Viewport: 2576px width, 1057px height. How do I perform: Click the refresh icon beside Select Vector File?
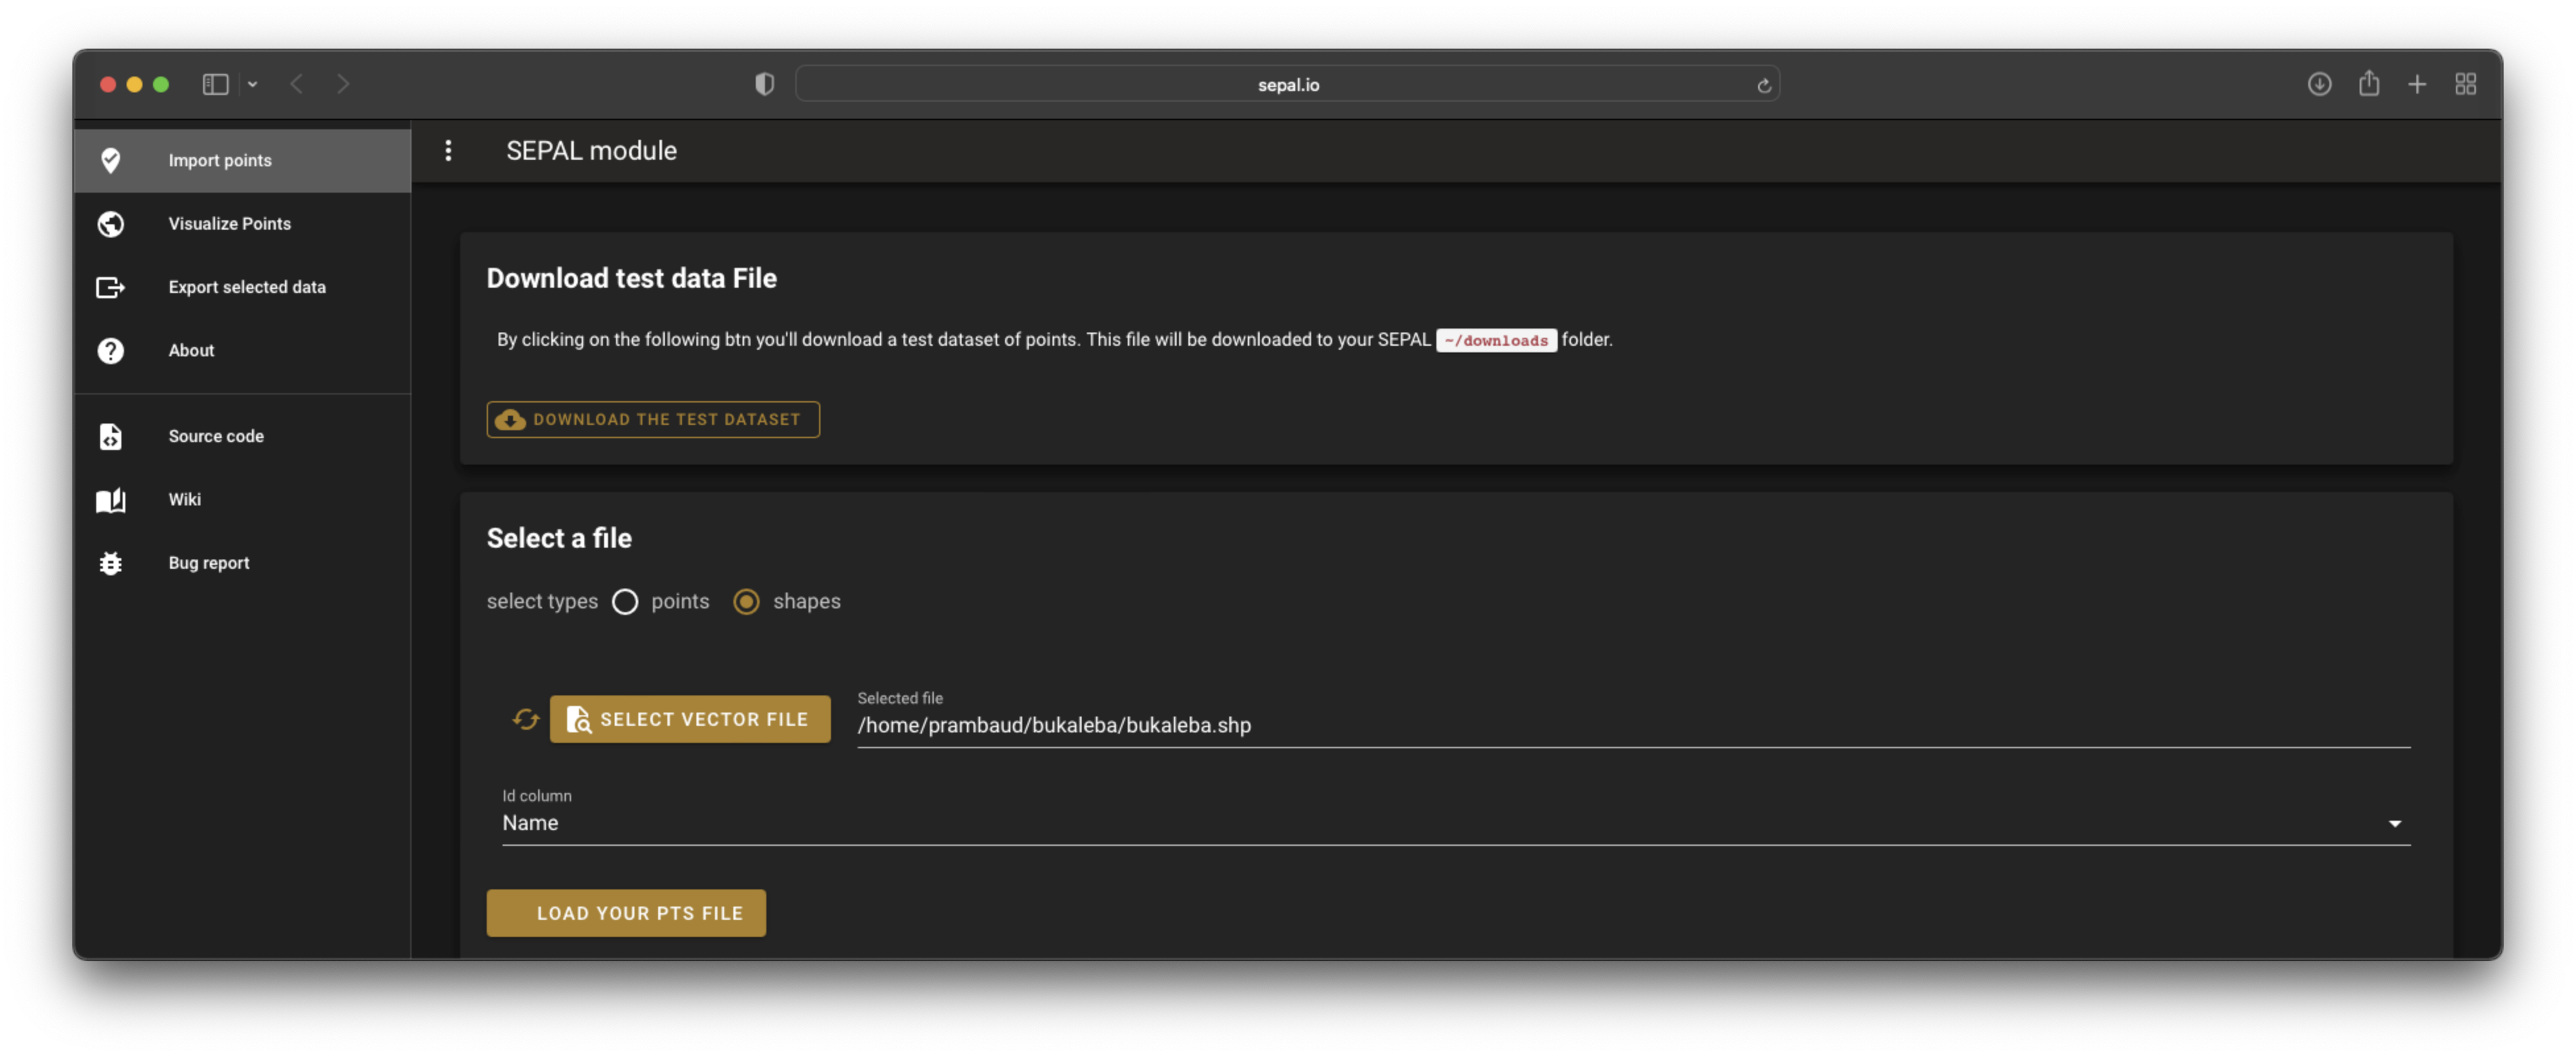(x=525, y=719)
